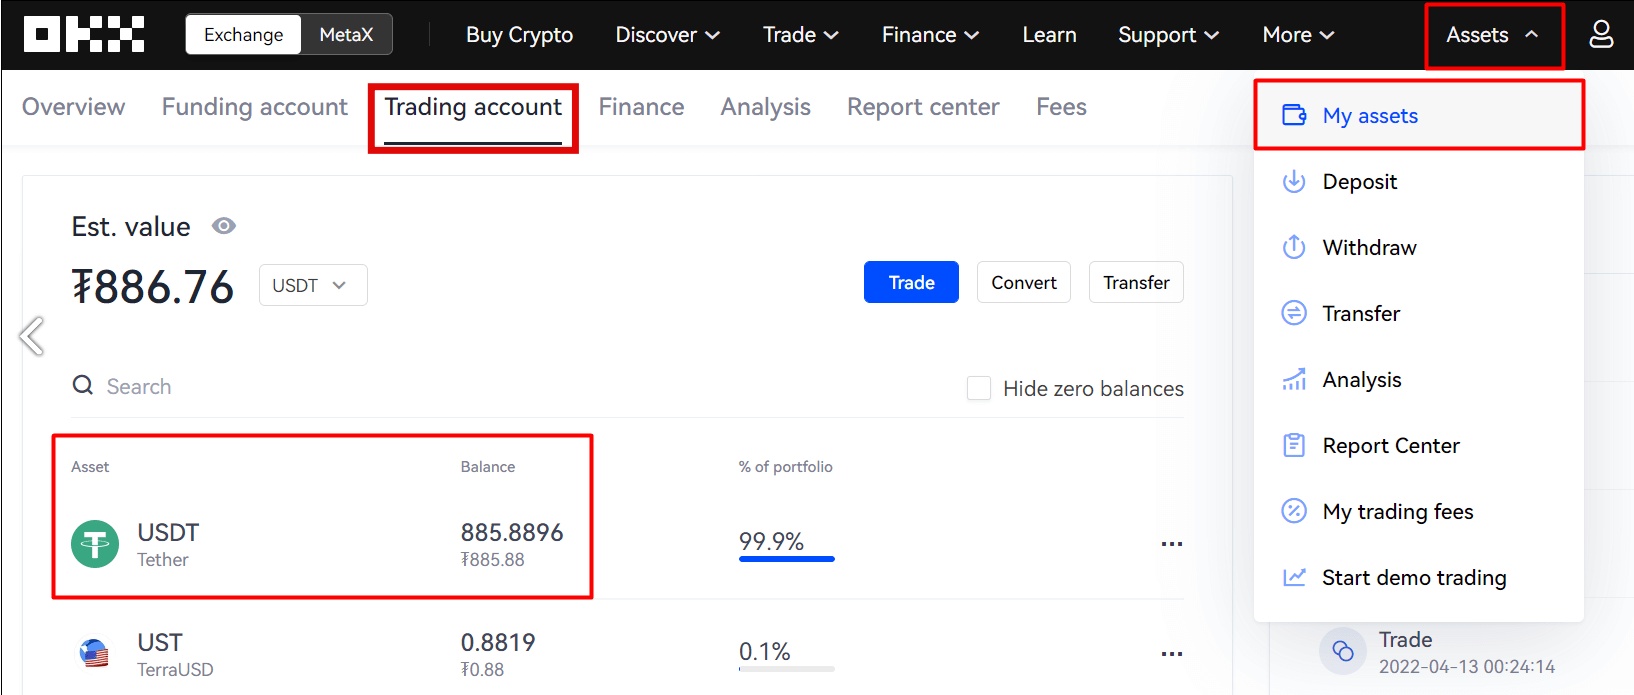Image resolution: width=1634 pixels, height=695 pixels.
Task: Click the OKX logo
Action: tap(84, 34)
